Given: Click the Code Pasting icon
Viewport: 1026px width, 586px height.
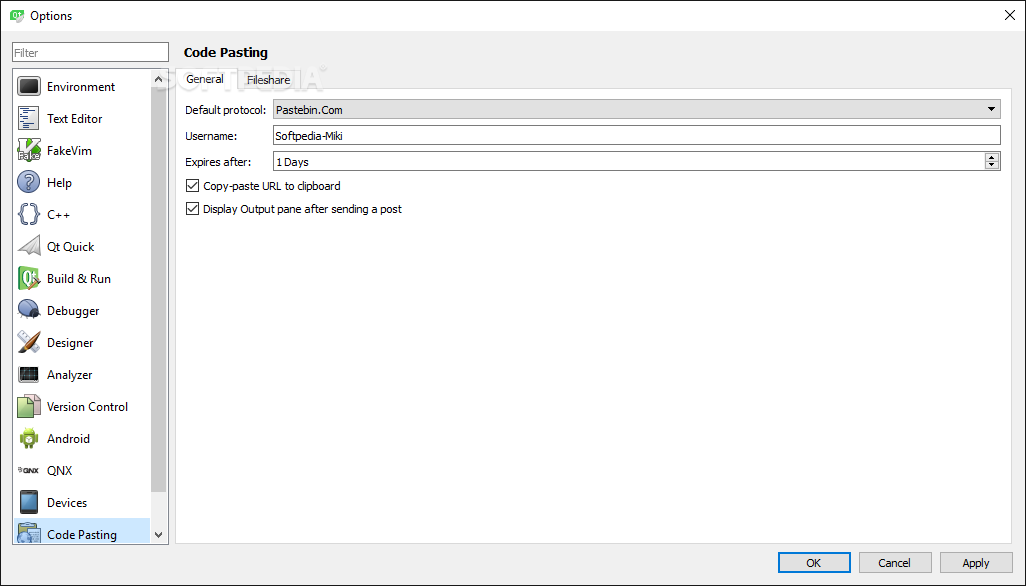Looking at the screenshot, I should 29,533.
